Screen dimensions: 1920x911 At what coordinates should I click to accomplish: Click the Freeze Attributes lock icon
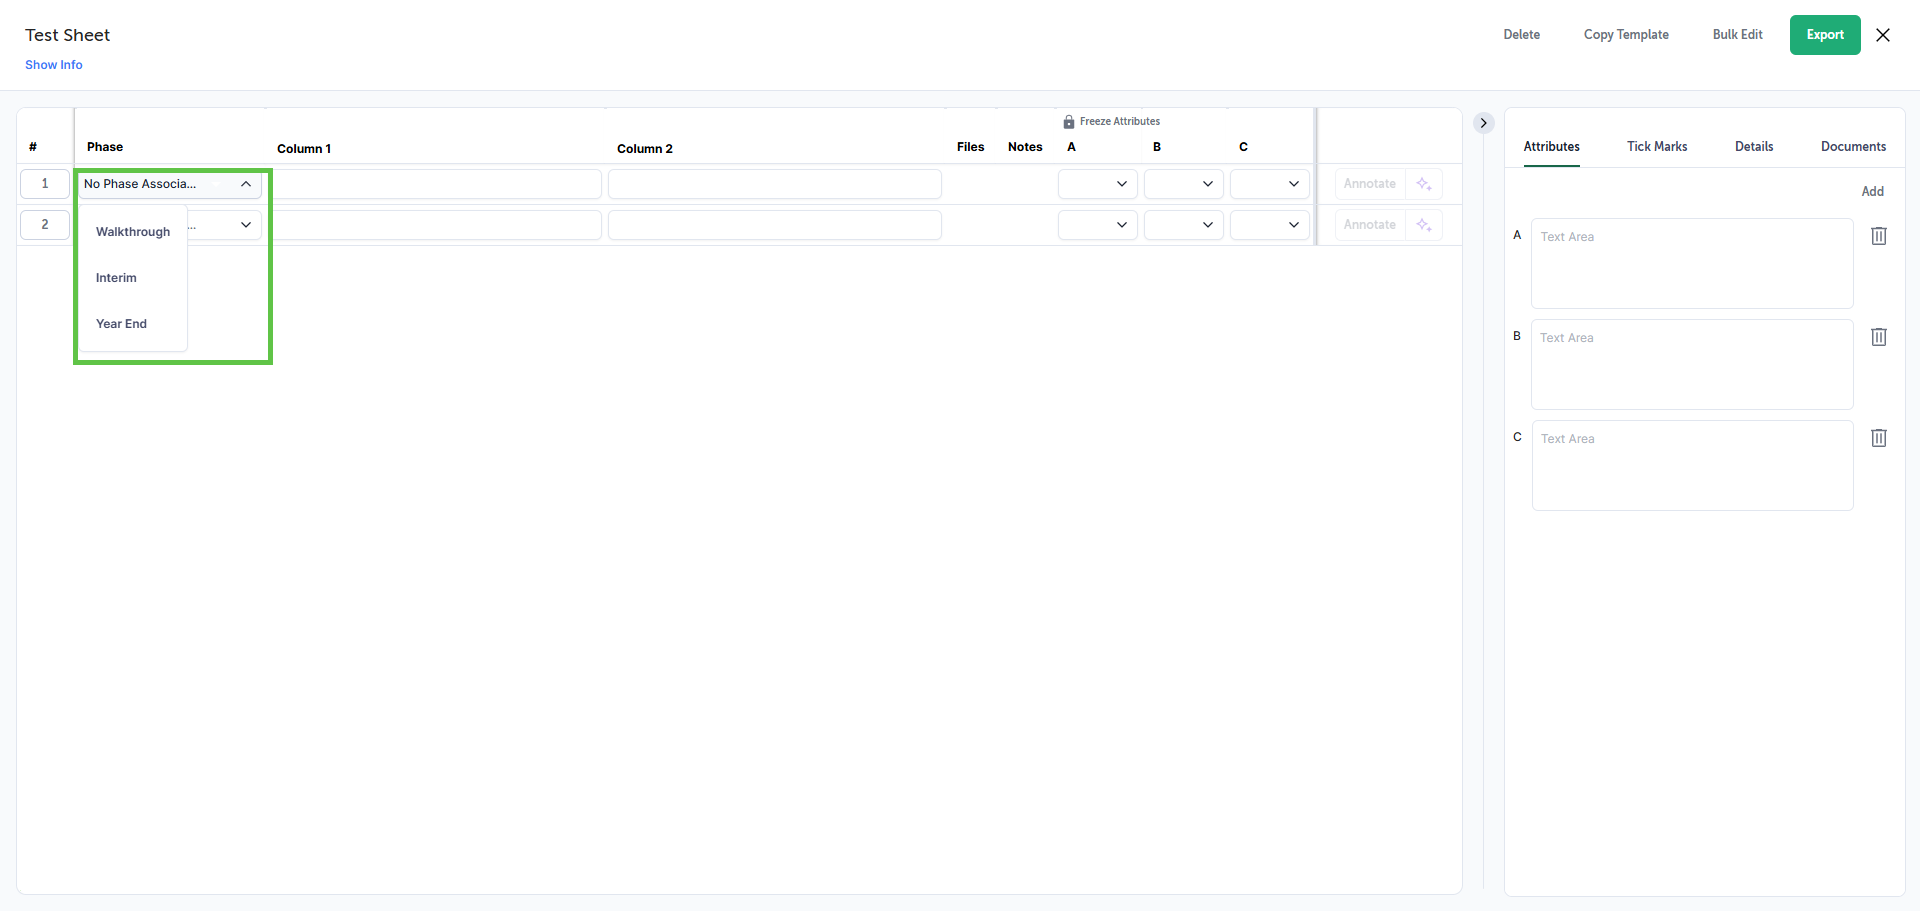click(x=1069, y=122)
